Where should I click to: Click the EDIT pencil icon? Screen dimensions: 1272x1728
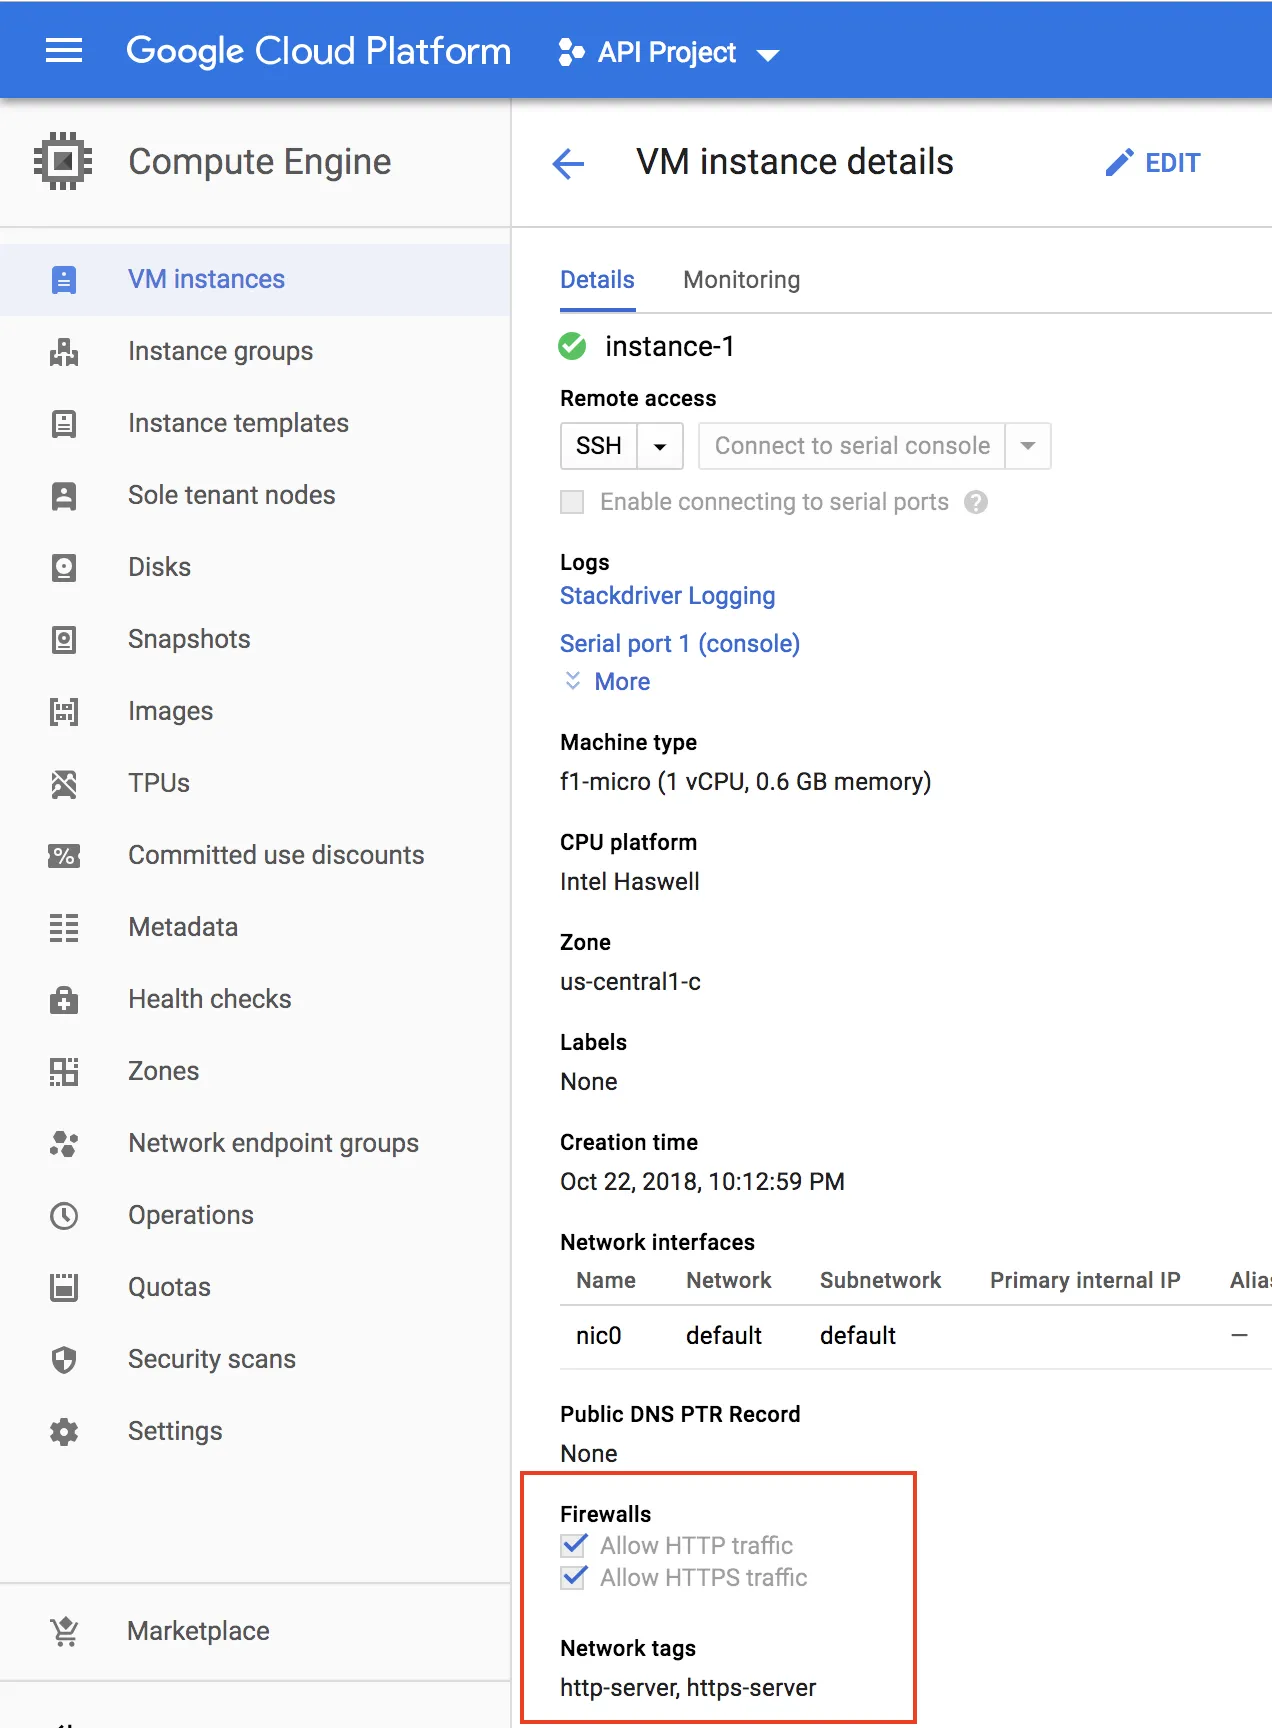click(x=1119, y=163)
